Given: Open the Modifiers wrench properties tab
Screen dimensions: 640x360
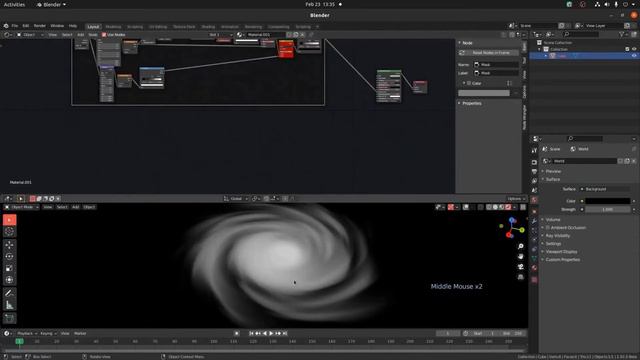Looking at the screenshot, I should tap(534, 221).
